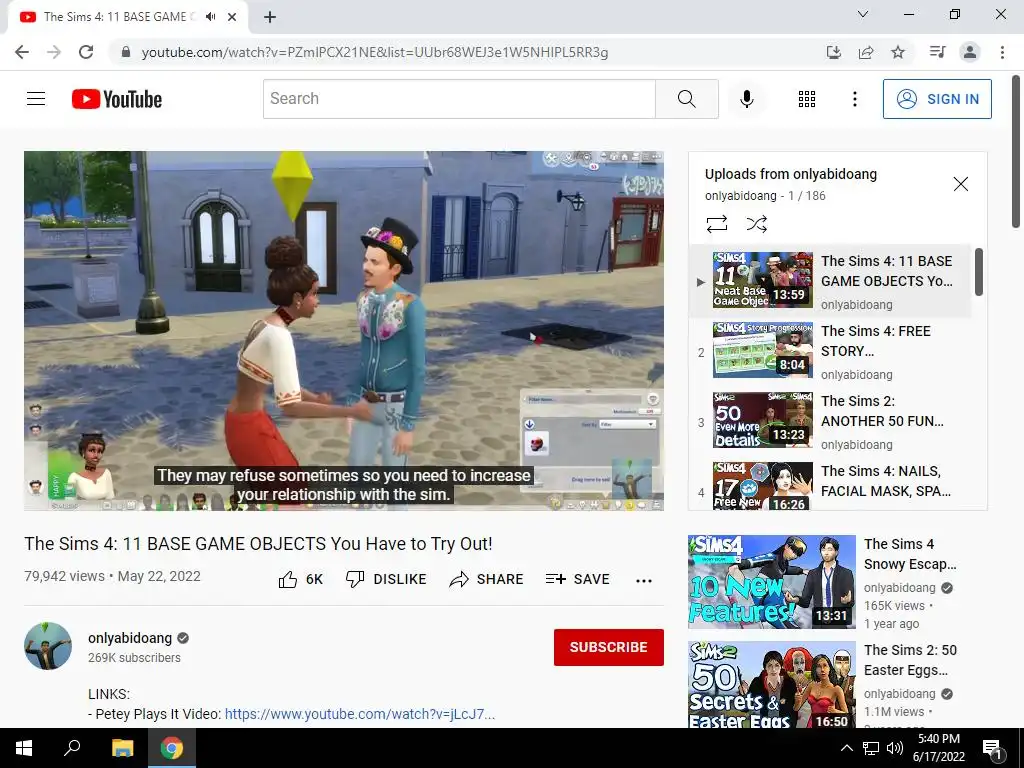This screenshot has height=768, width=1024.
Task: Open more actions ellipsis under video
Action: point(644,581)
